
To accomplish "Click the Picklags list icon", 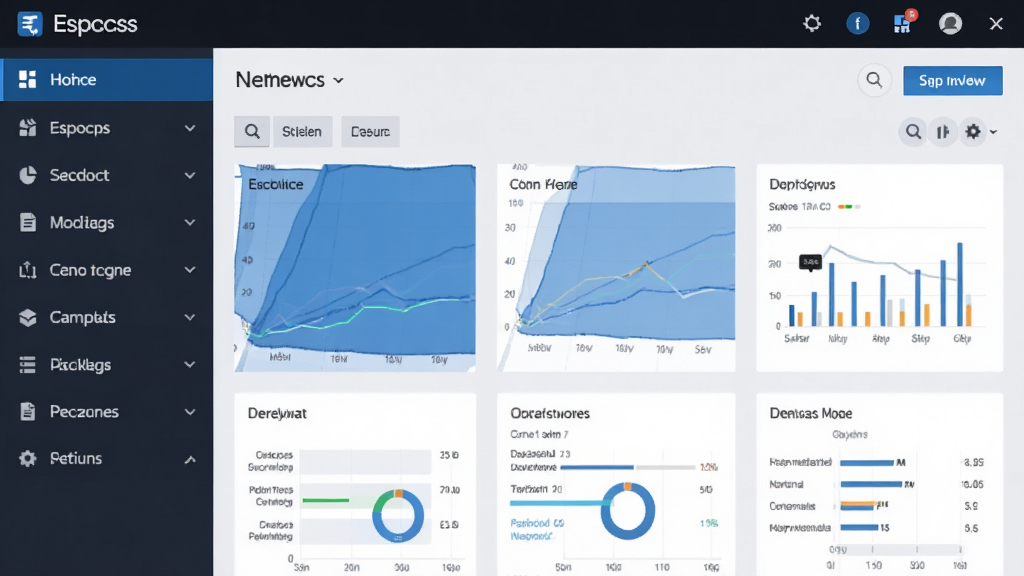I will click(x=27, y=364).
